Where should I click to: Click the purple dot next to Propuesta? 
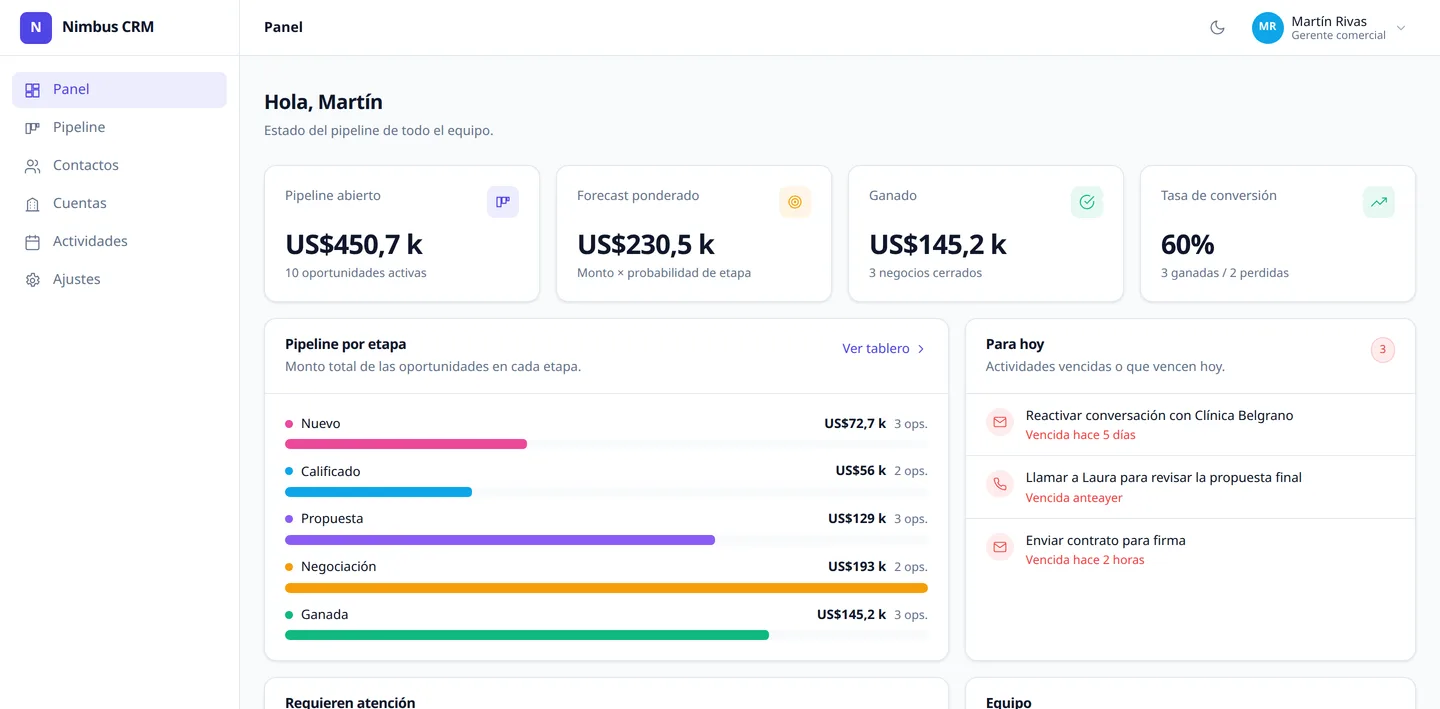[x=289, y=519]
